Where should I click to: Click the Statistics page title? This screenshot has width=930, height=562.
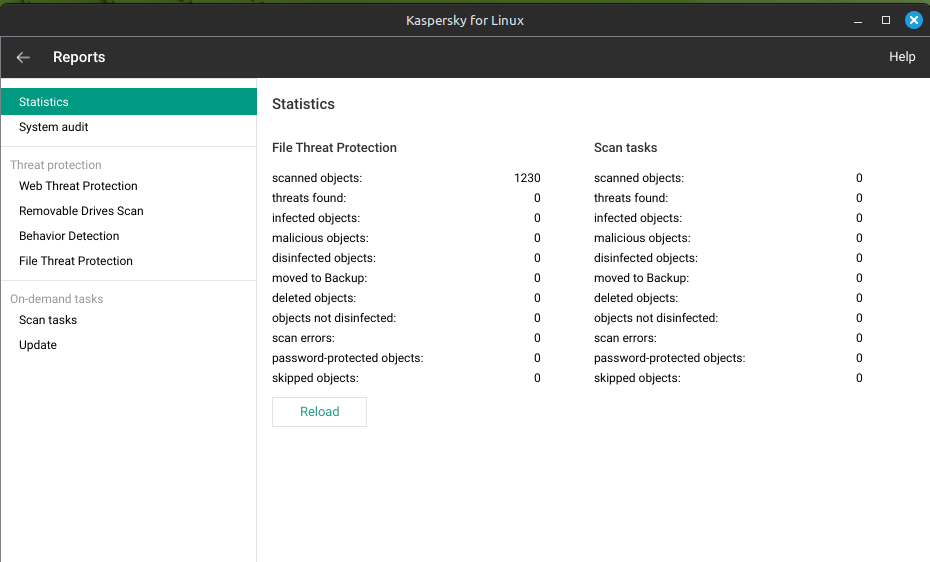tap(303, 104)
